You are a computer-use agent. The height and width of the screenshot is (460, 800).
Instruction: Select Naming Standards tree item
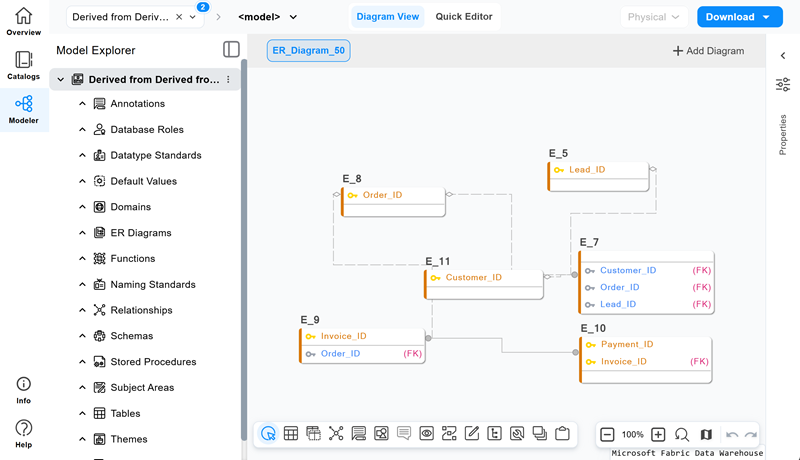coord(153,285)
